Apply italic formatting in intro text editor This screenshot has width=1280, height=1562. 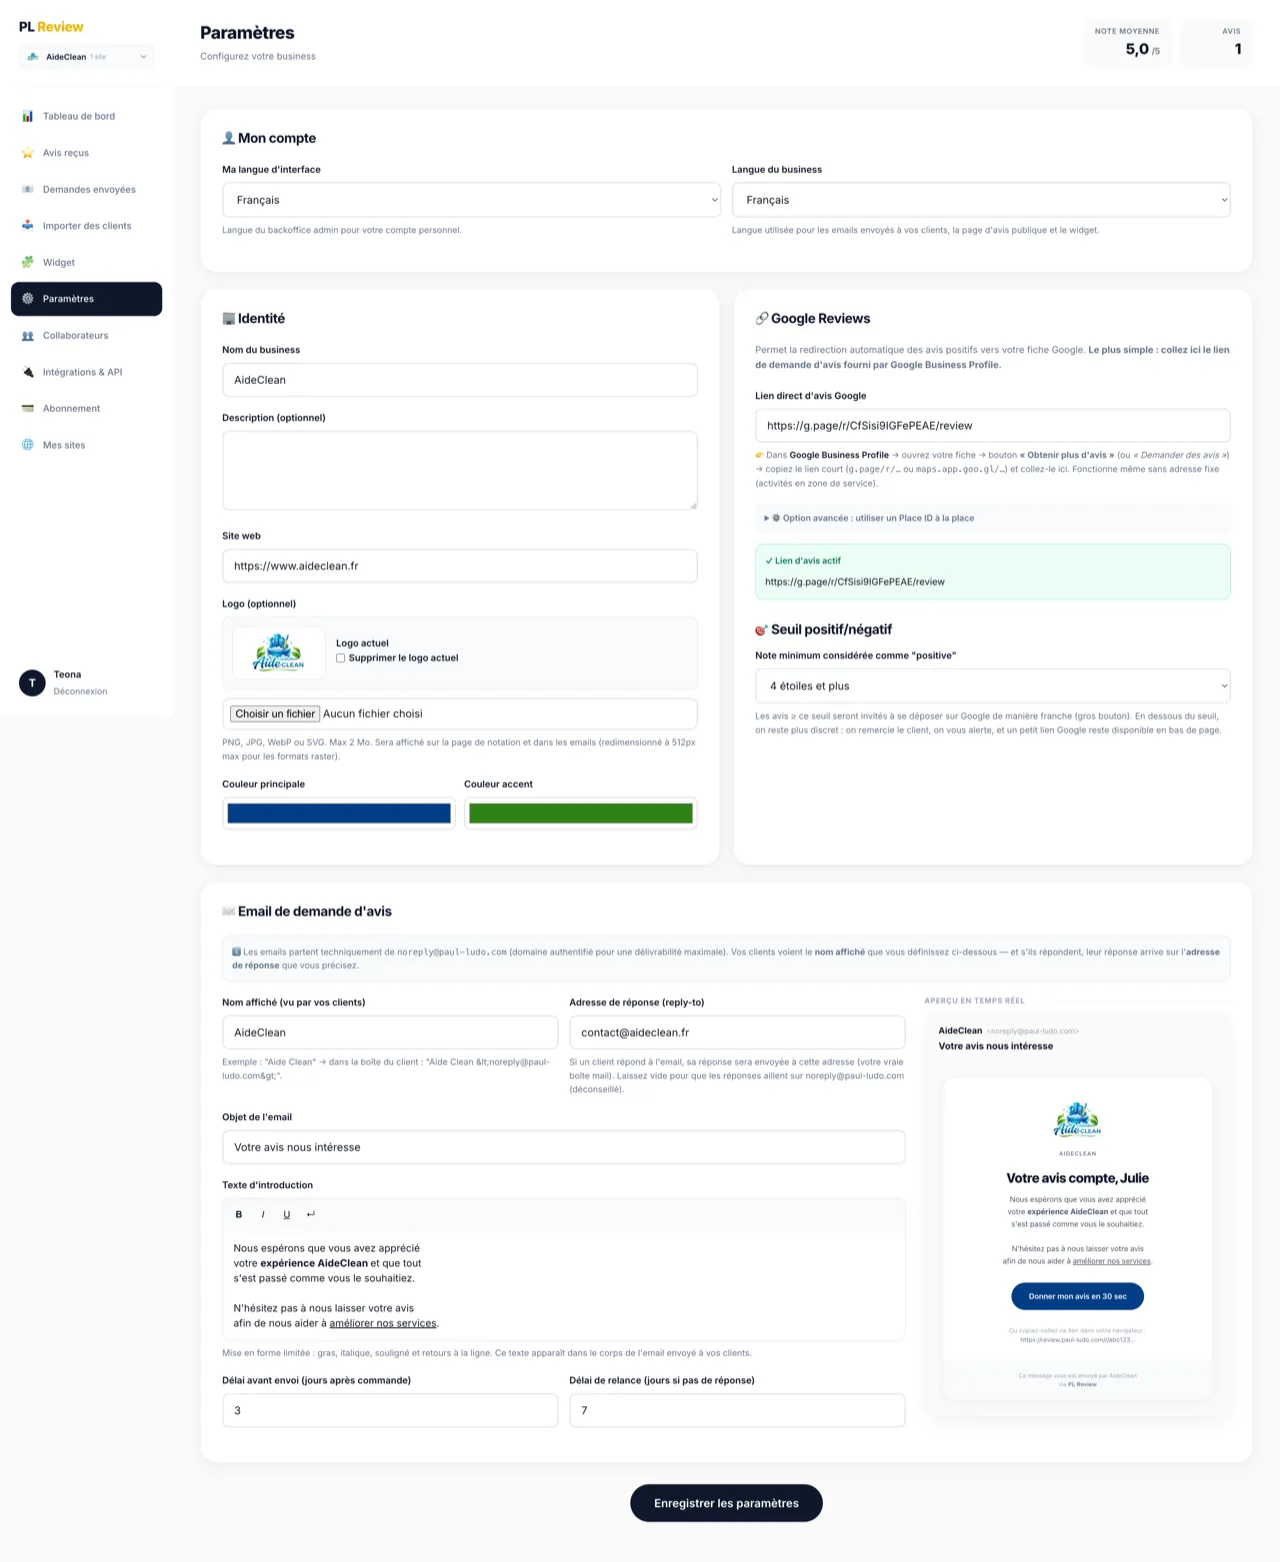coord(263,1214)
